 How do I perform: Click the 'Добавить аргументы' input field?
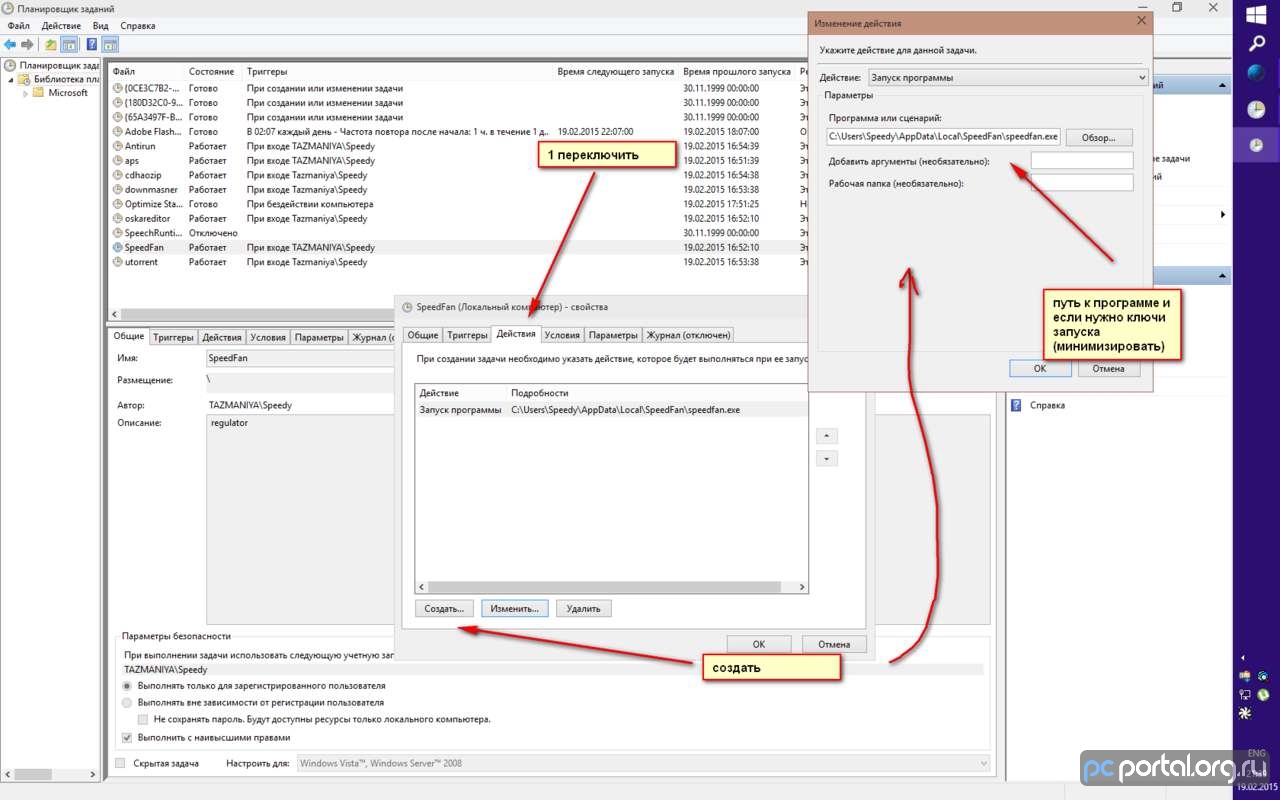point(1081,161)
